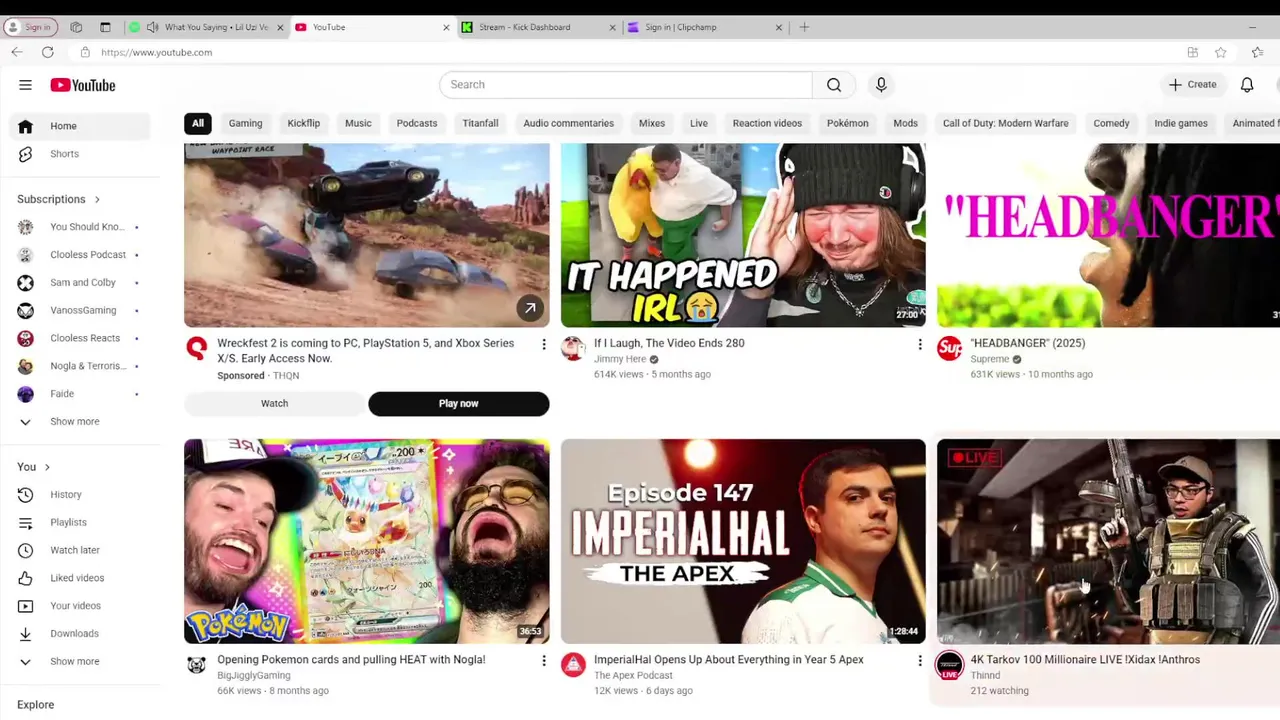Reload page with browser refresh icon
1280x720 pixels.
pos(47,52)
